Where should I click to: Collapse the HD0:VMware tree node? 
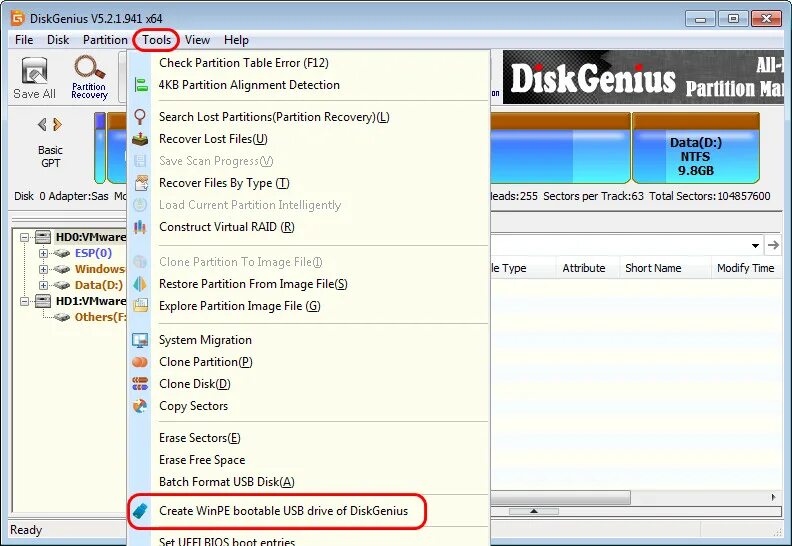(x=24, y=236)
